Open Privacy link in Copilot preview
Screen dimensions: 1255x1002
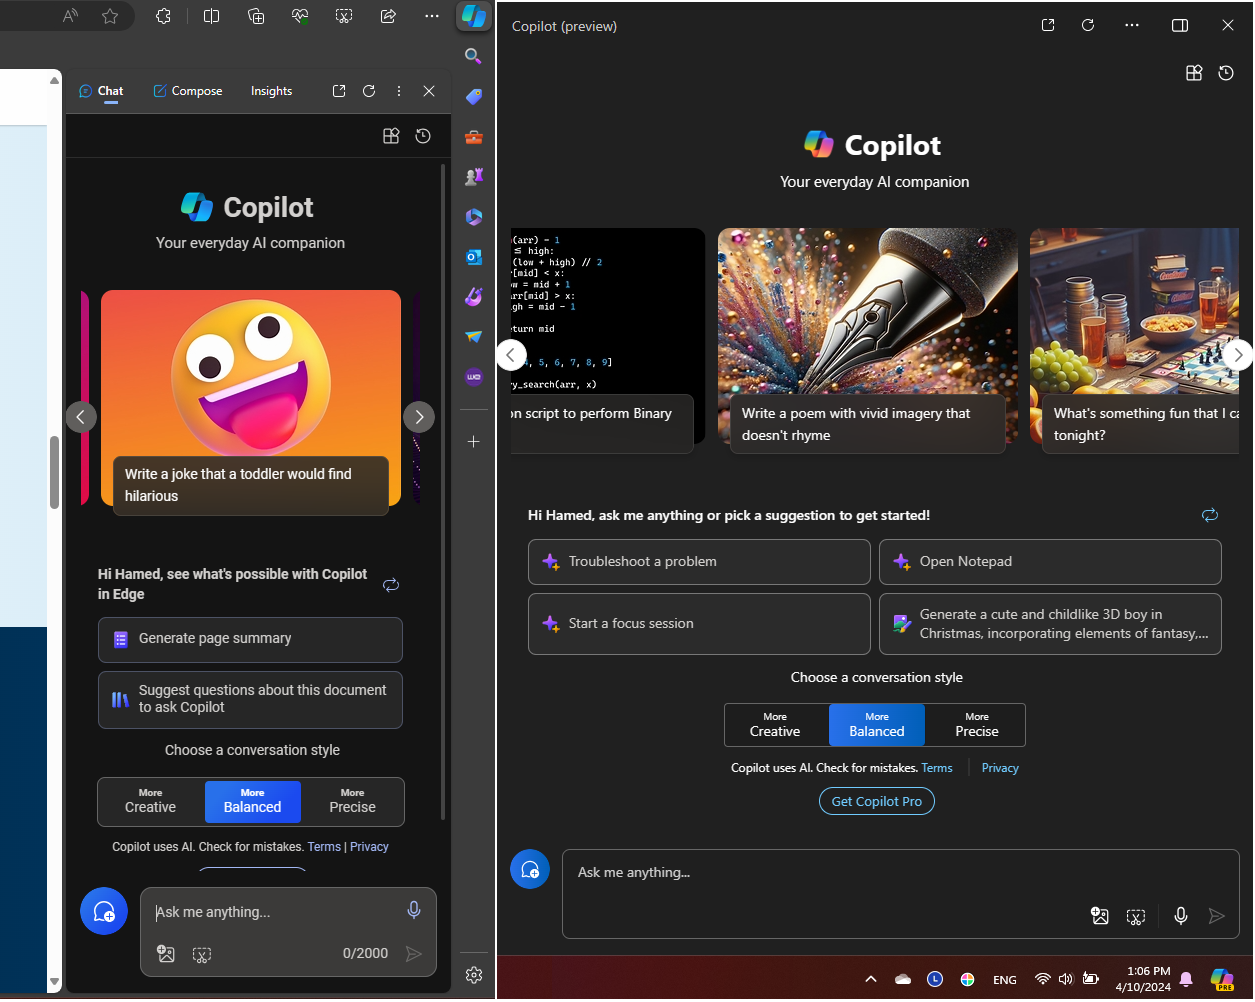1000,768
